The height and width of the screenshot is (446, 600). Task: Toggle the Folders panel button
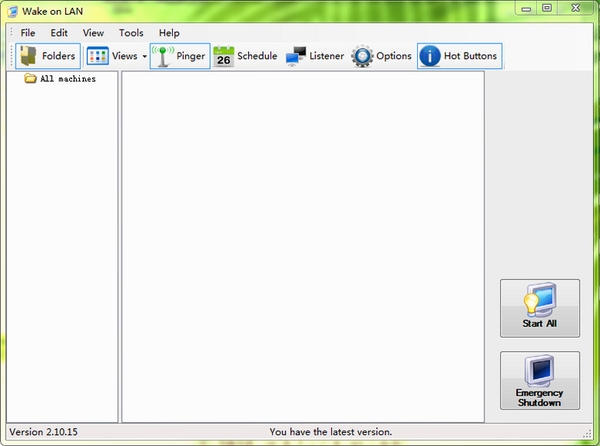[48, 56]
